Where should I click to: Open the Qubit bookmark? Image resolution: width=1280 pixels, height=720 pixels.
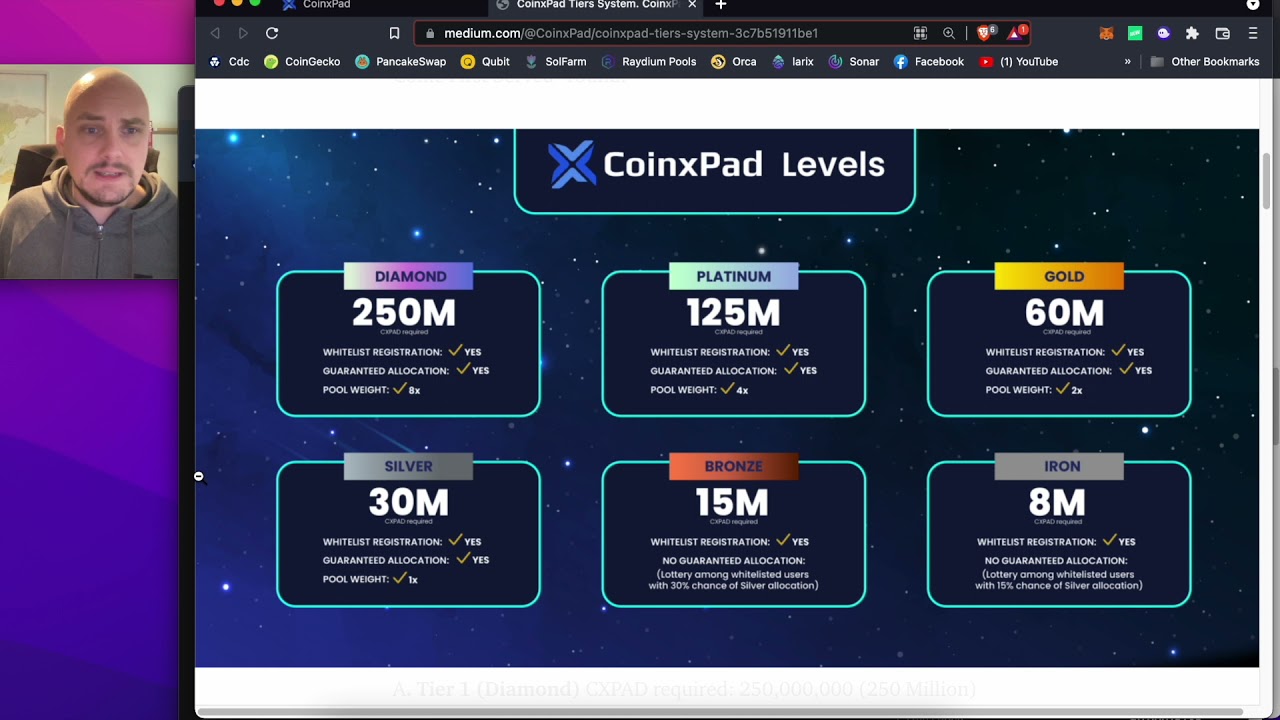[x=485, y=62]
